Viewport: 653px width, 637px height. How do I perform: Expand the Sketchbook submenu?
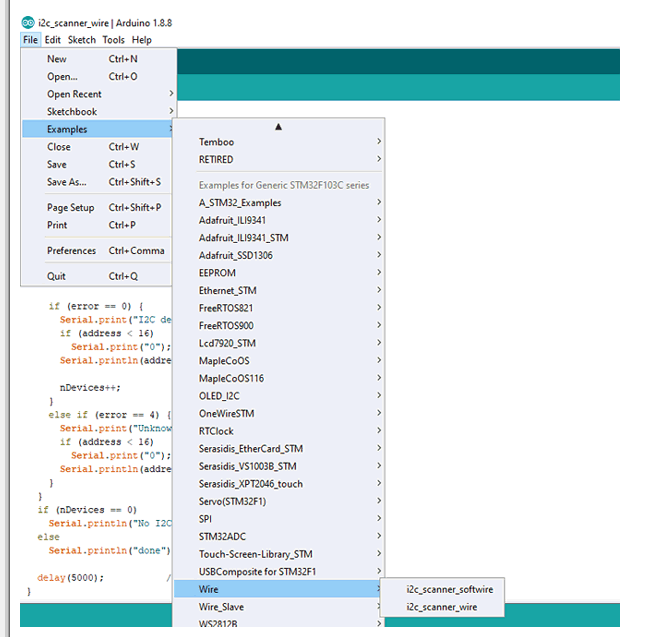point(97,112)
